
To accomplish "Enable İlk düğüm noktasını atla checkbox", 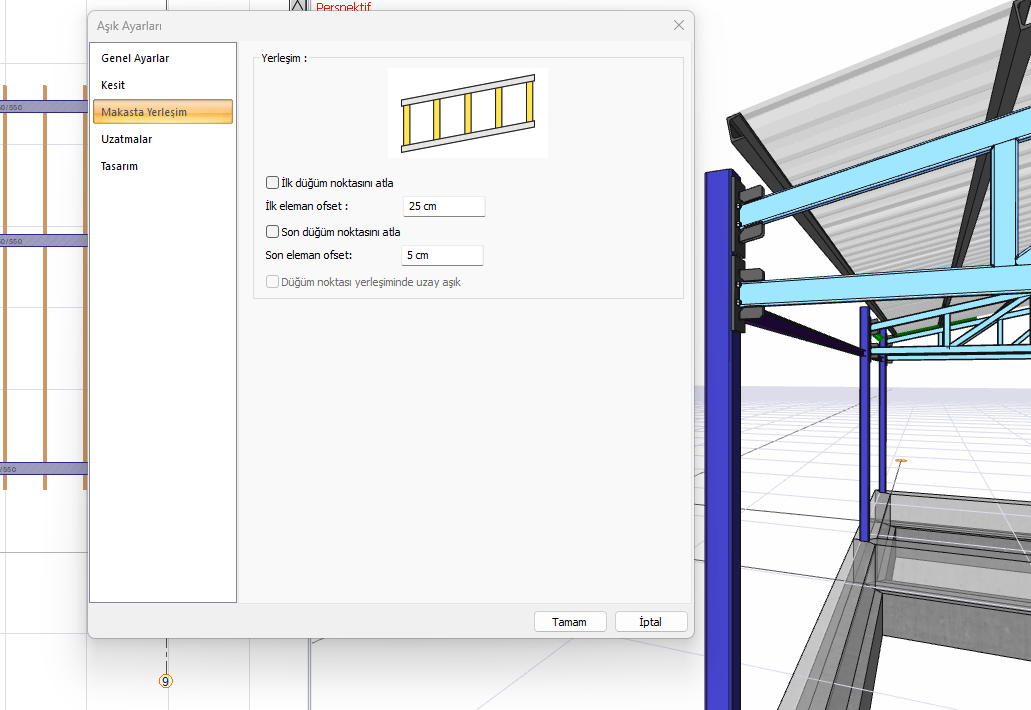I will (273, 183).
